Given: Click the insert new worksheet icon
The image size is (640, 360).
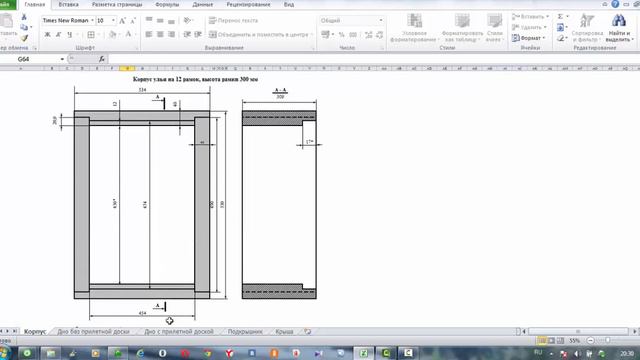Looking at the screenshot, I should (308, 331).
